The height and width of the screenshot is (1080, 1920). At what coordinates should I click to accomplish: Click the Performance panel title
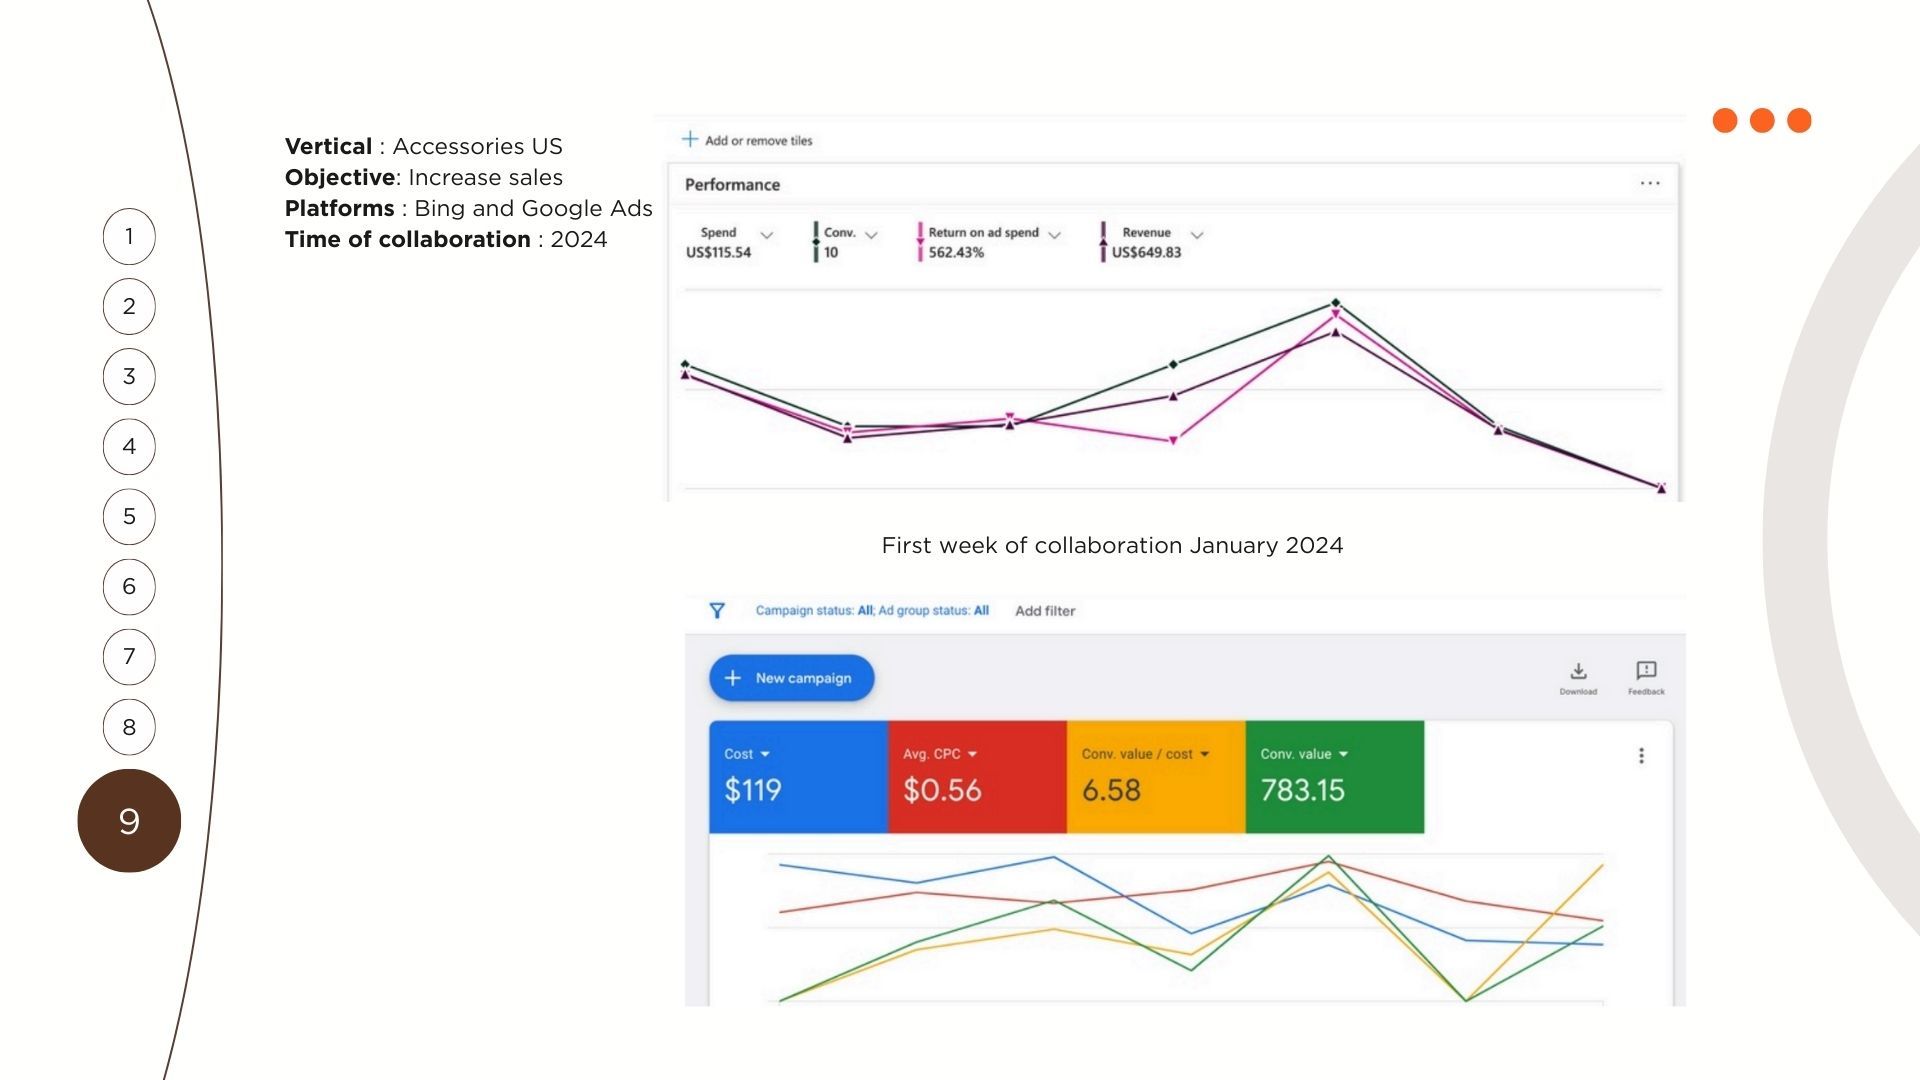point(732,185)
